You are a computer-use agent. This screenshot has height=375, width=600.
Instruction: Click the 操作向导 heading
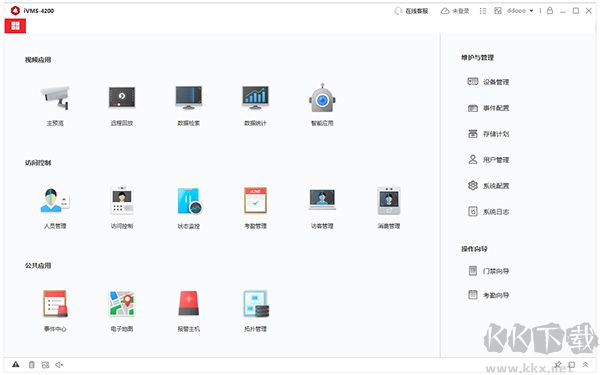point(474,249)
